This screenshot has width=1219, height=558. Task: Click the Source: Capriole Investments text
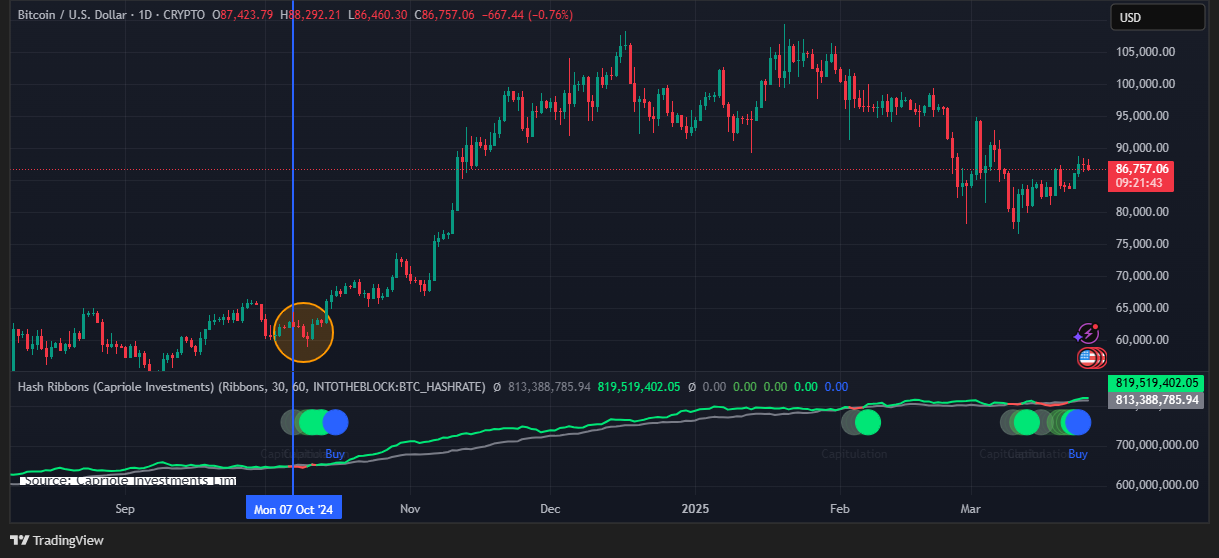click(129, 481)
